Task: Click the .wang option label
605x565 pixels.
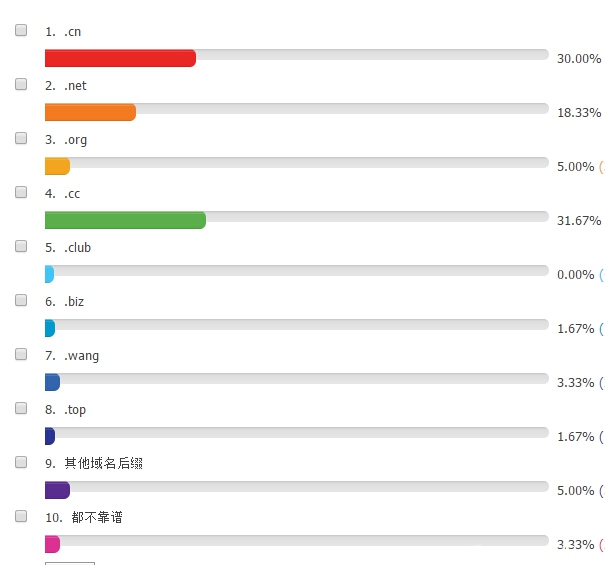Action: click(x=81, y=355)
